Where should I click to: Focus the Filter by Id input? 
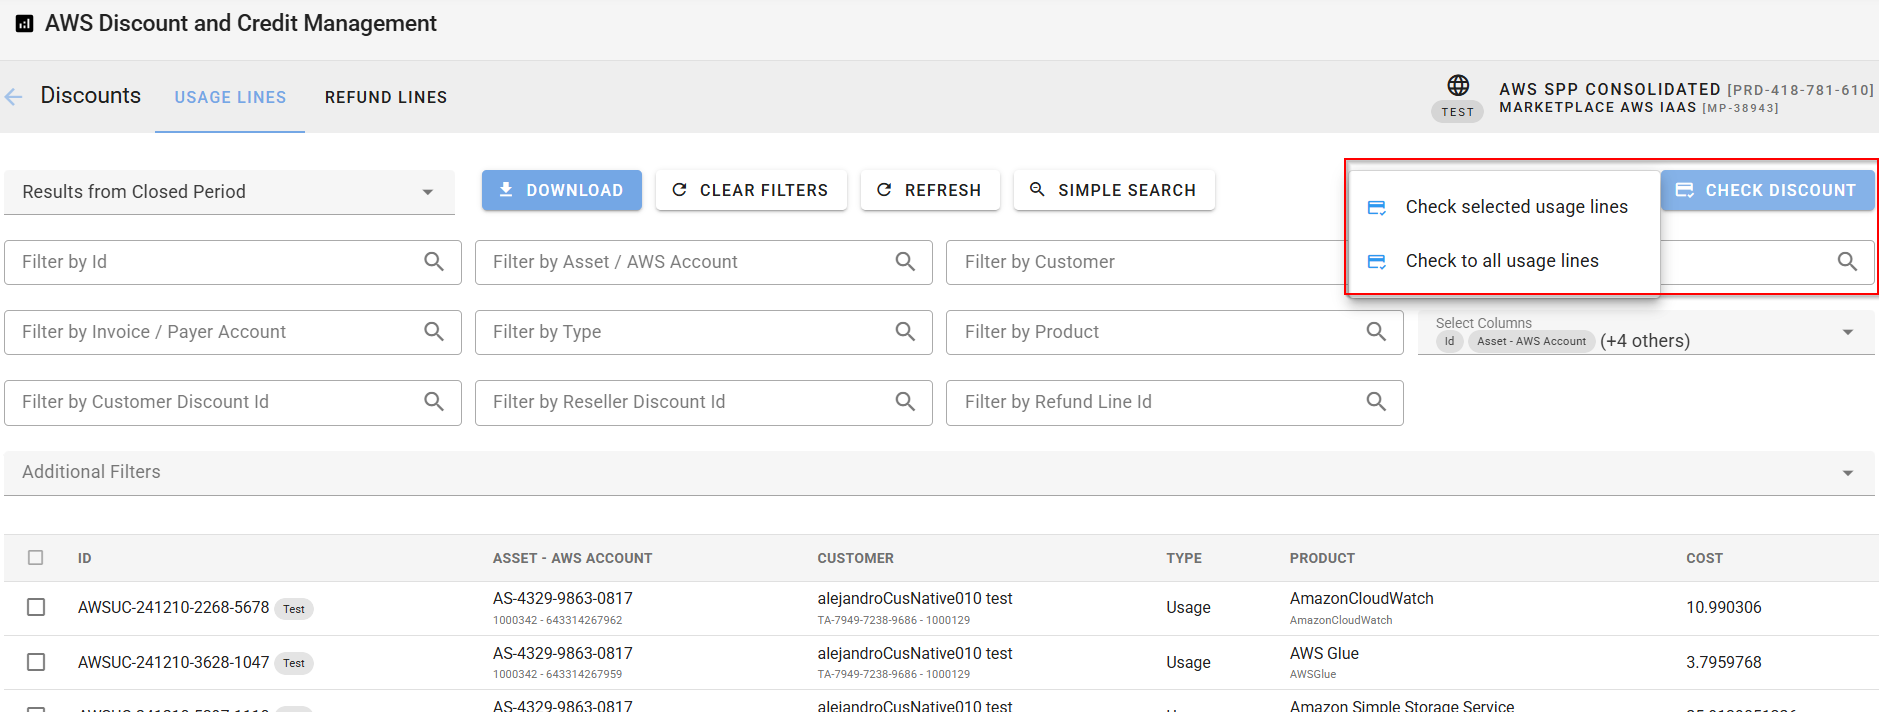pyautogui.click(x=233, y=262)
